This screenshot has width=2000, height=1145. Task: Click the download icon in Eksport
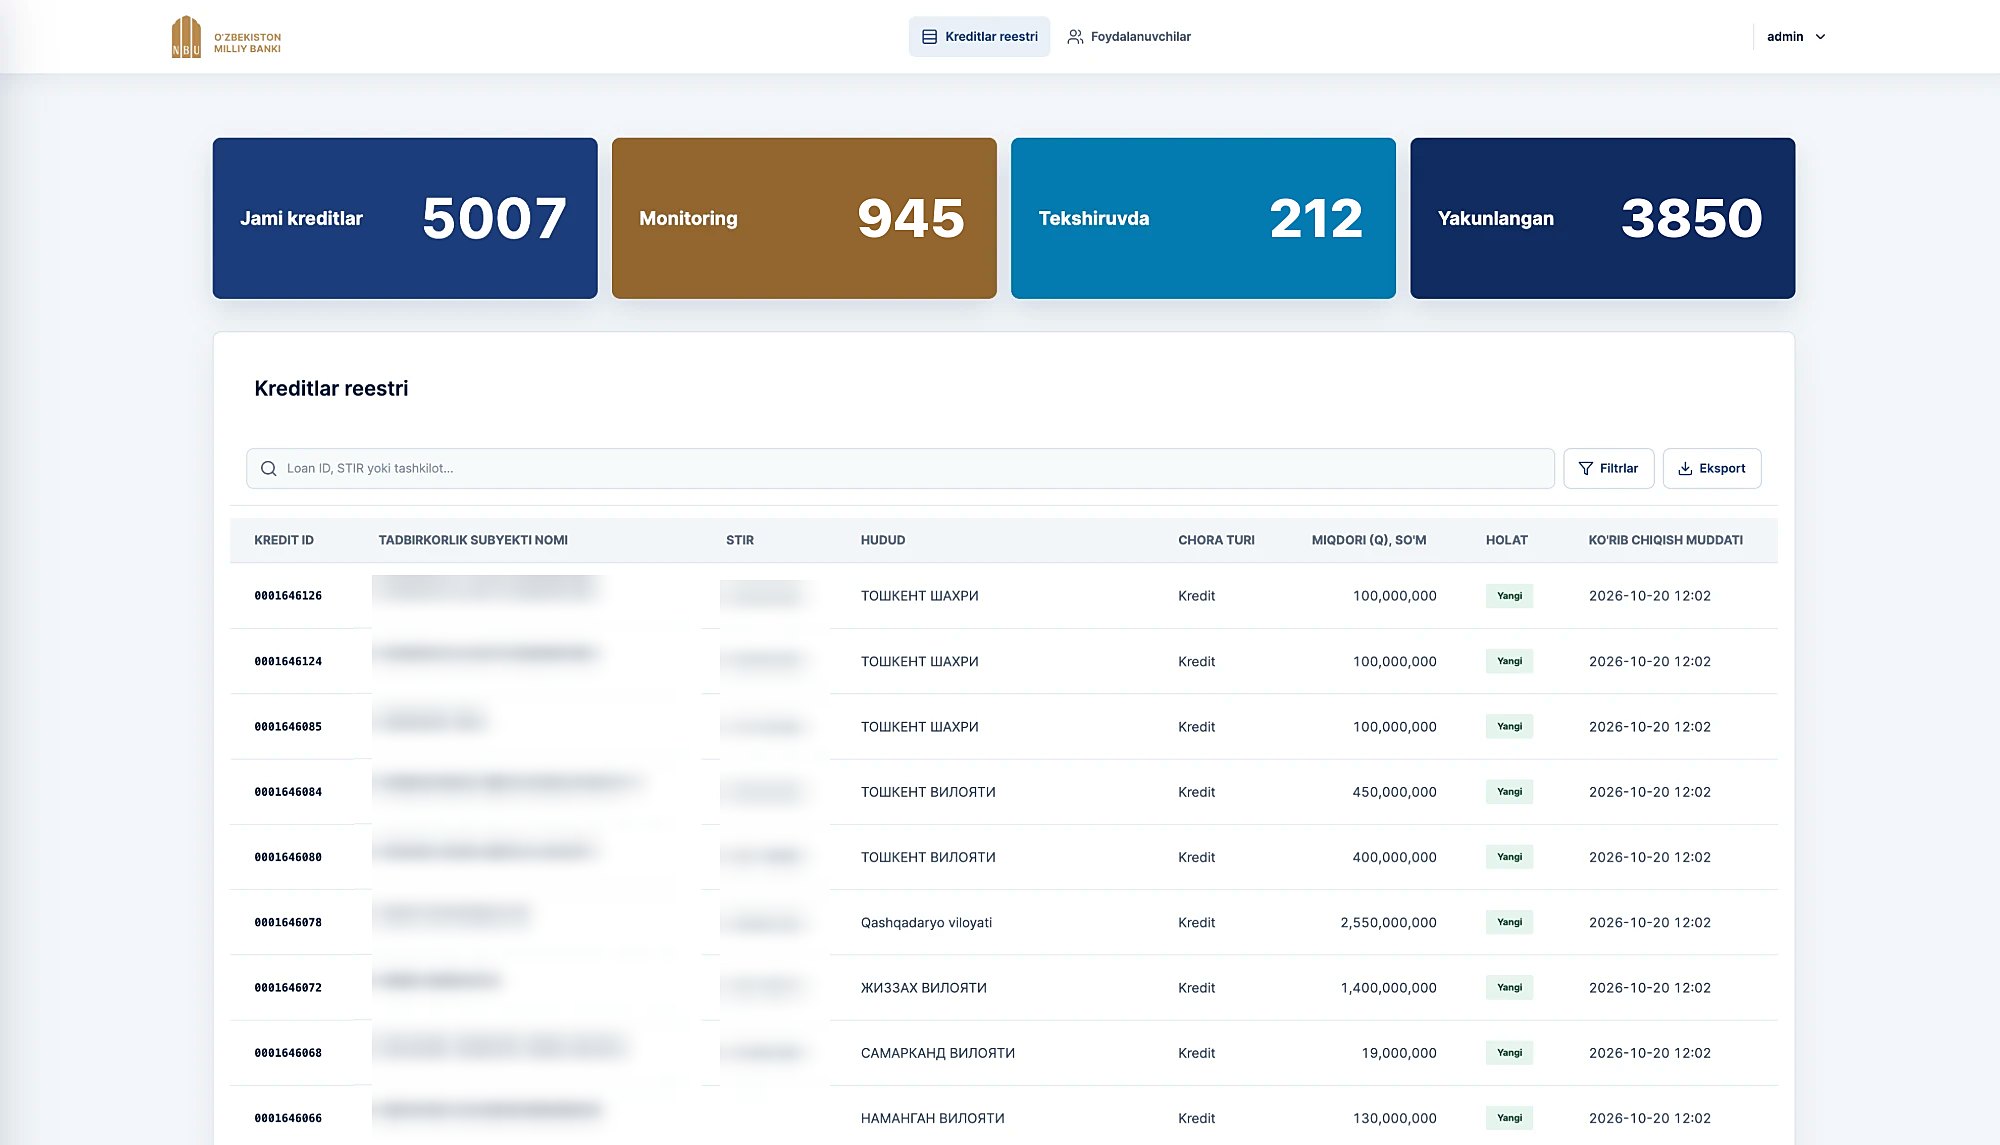pos(1685,468)
